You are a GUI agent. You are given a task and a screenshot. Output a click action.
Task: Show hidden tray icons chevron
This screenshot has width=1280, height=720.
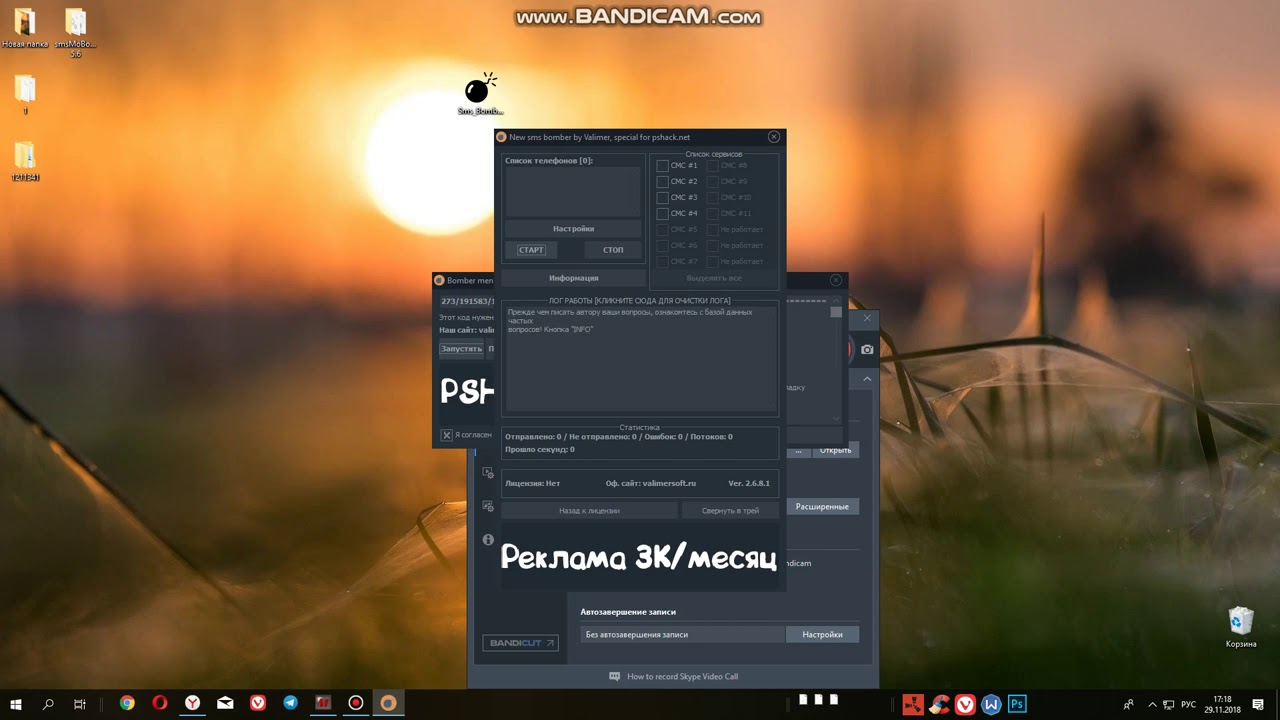[x=1152, y=704]
